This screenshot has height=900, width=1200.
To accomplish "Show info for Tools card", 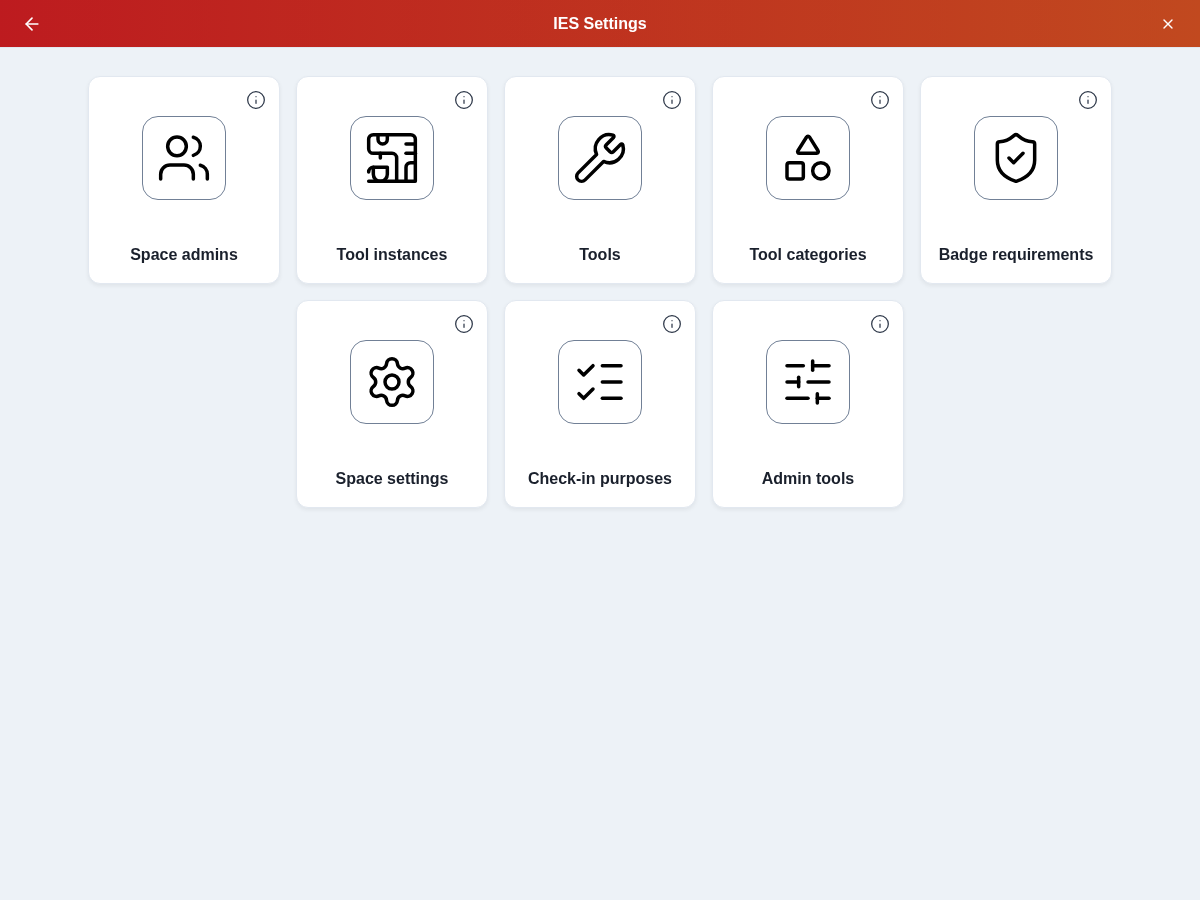I will tap(672, 100).
